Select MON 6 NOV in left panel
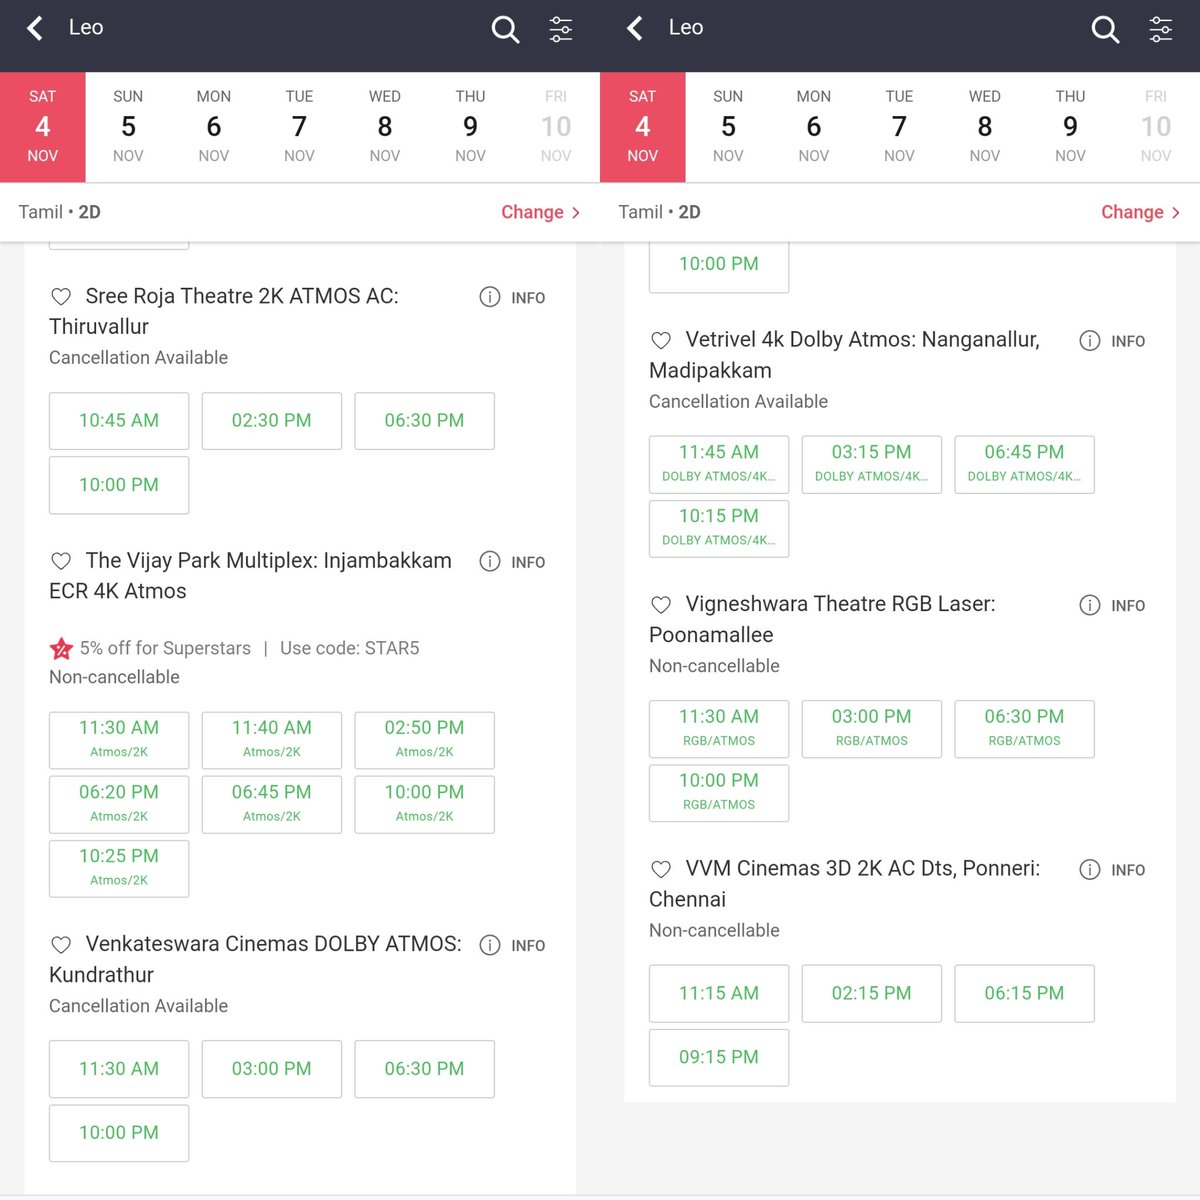The height and width of the screenshot is (1200, 1200). 214,127
